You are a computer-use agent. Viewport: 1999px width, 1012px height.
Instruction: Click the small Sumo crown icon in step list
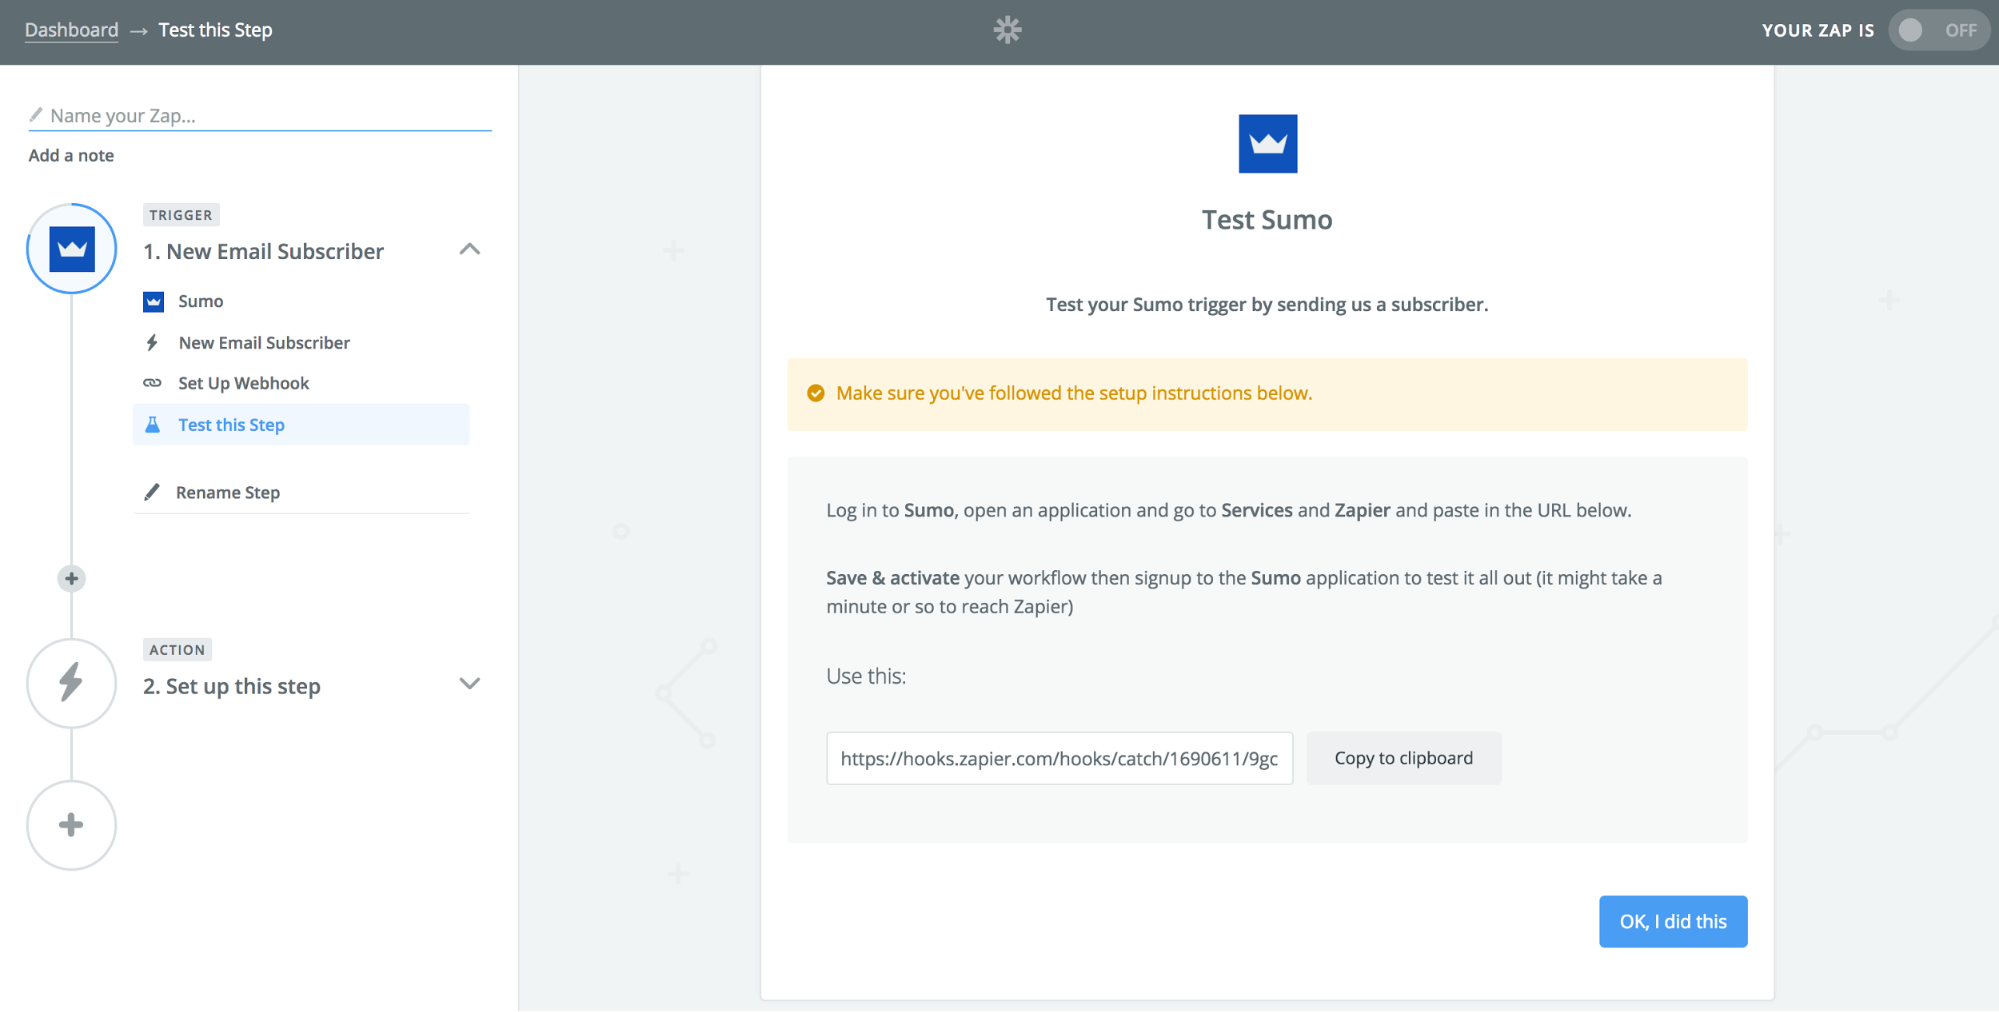[x=153, y=301]
